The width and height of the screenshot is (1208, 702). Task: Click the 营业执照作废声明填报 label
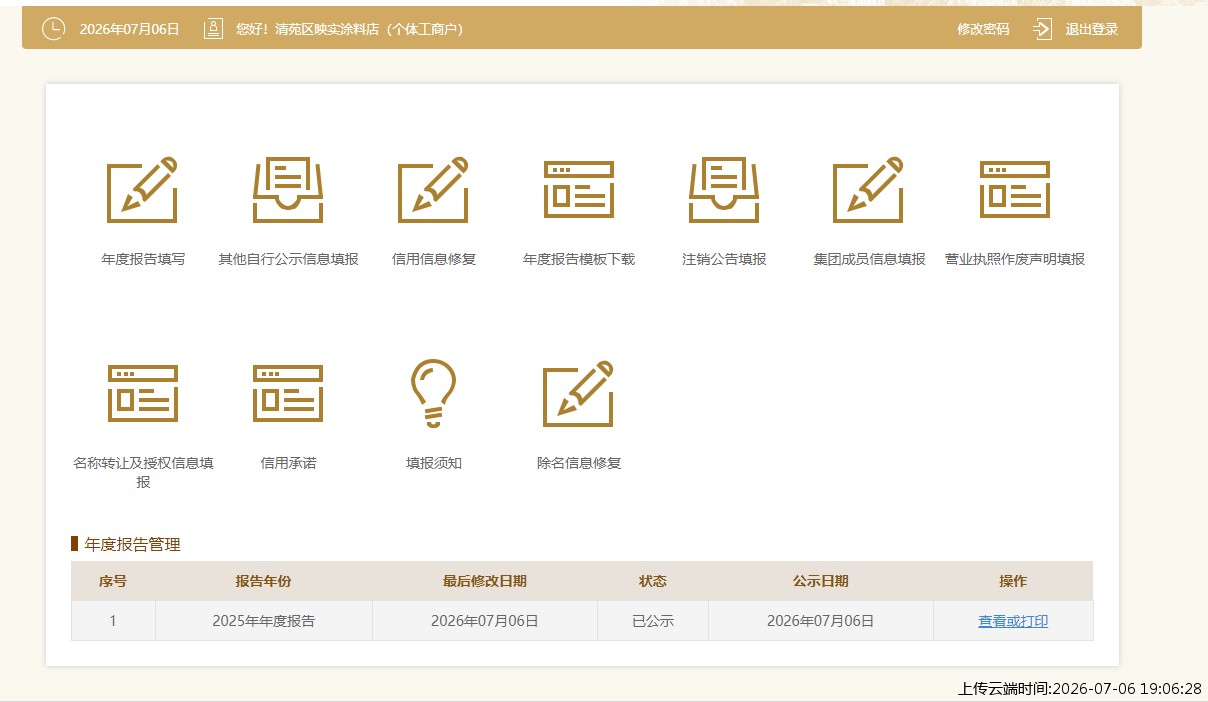tap(1015, 259)
